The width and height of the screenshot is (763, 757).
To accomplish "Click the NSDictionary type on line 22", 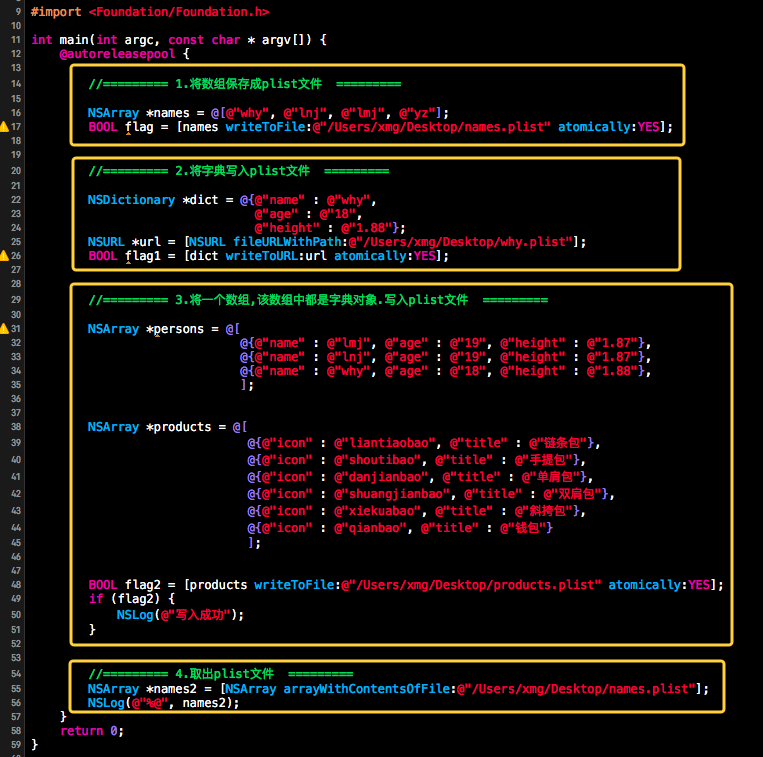I will click(x=131, y=200).
